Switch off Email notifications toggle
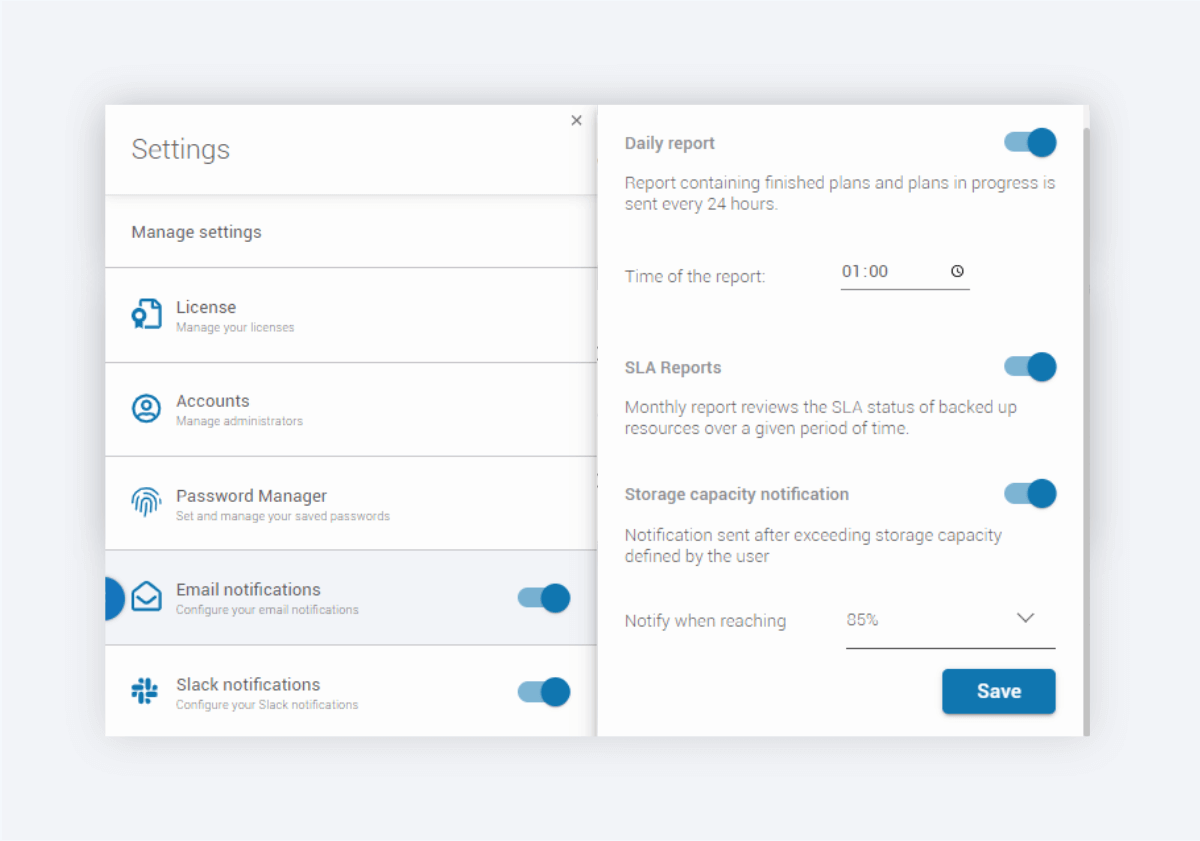The image size is (1200, 841). click(544, 598)
